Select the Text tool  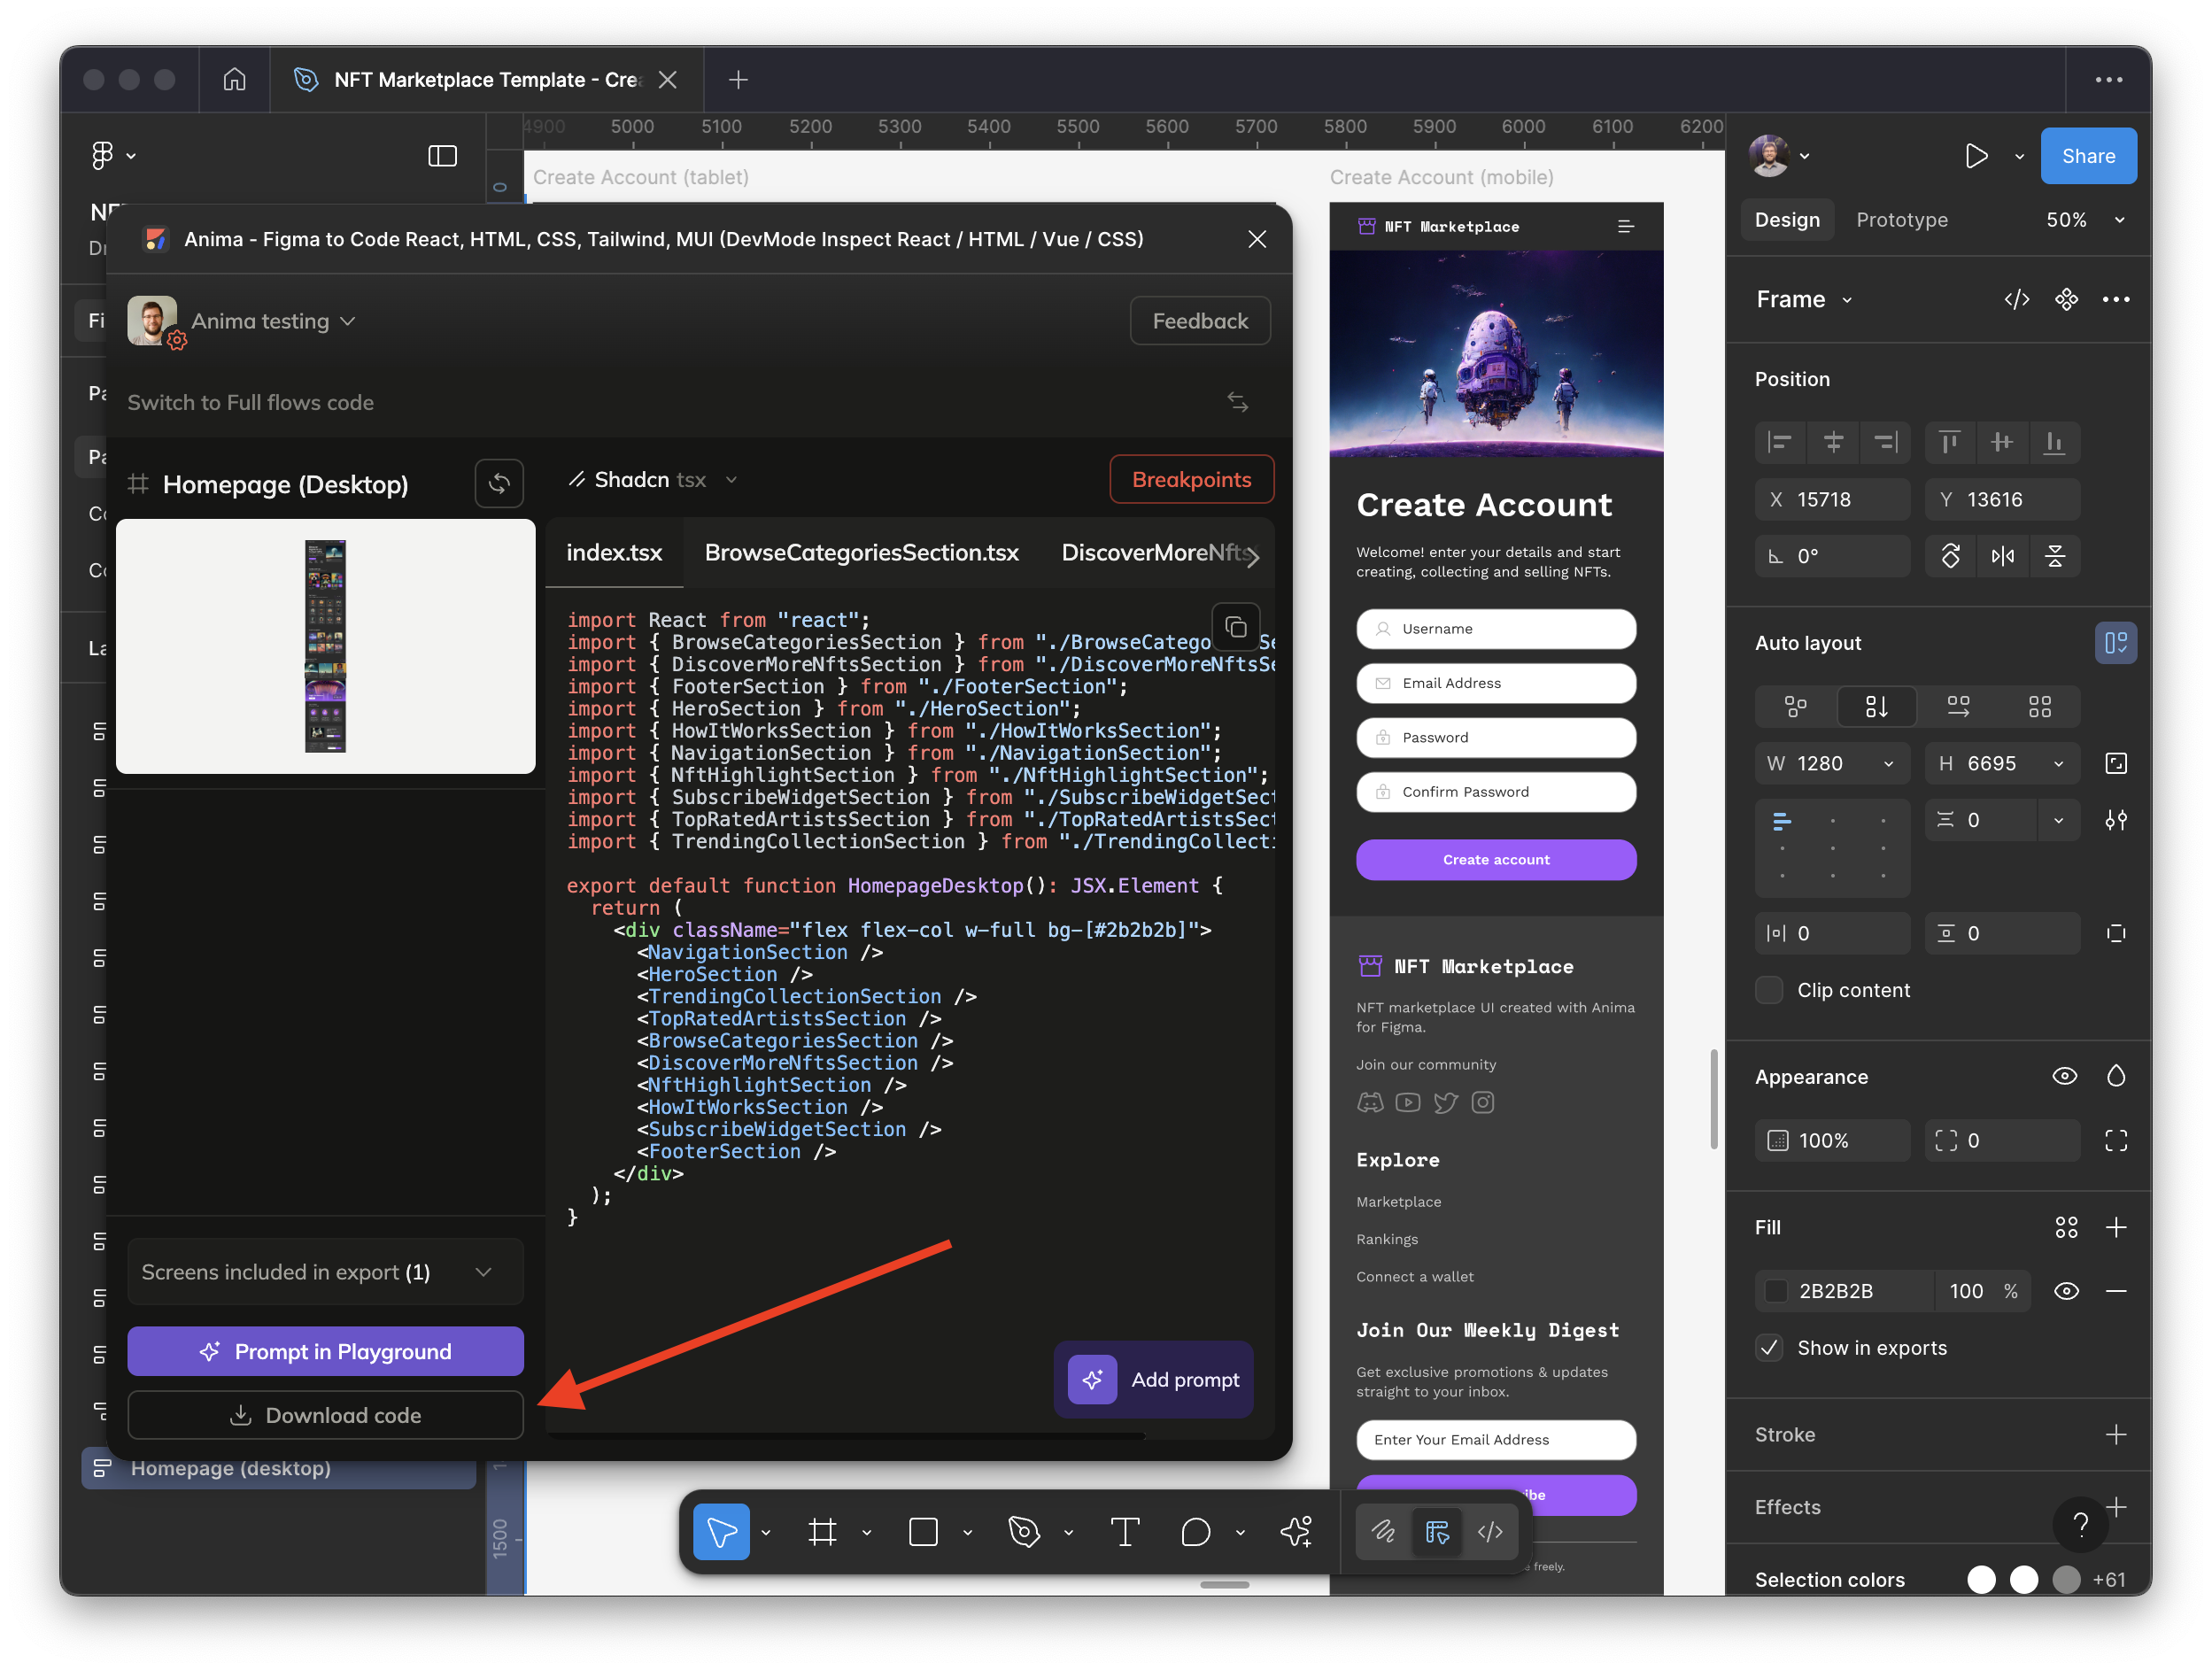pyautogui.click(x=1125, y=1531)
